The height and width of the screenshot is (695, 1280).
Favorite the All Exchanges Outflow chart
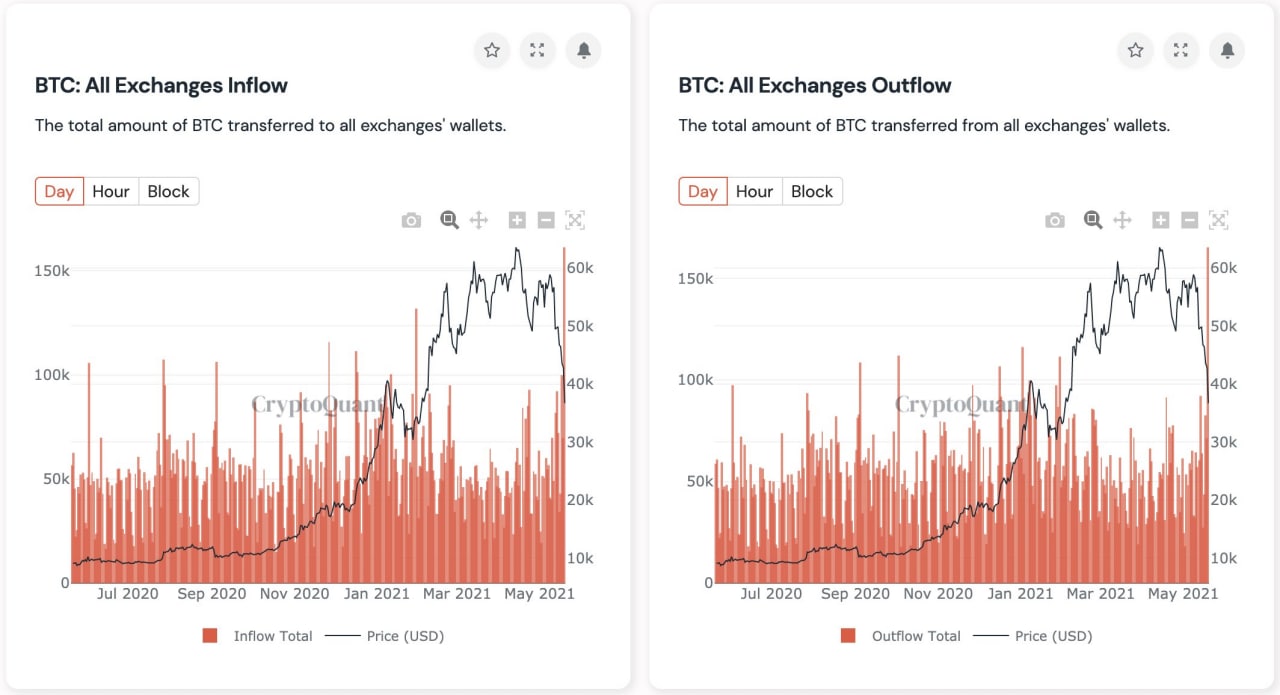point(1136,50)
